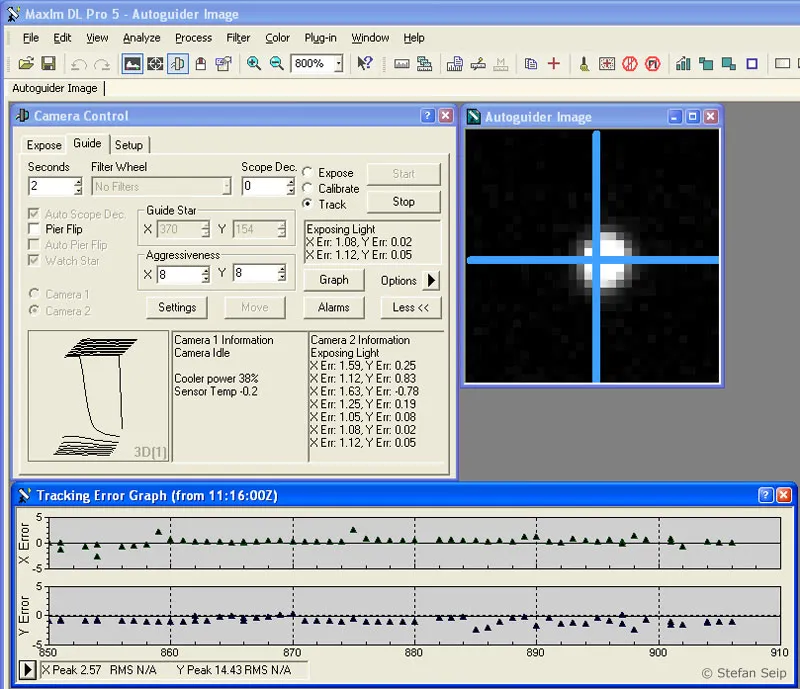Open the Plug-in menu
This screenshot has height=689, width=800.
coord(320,38)
